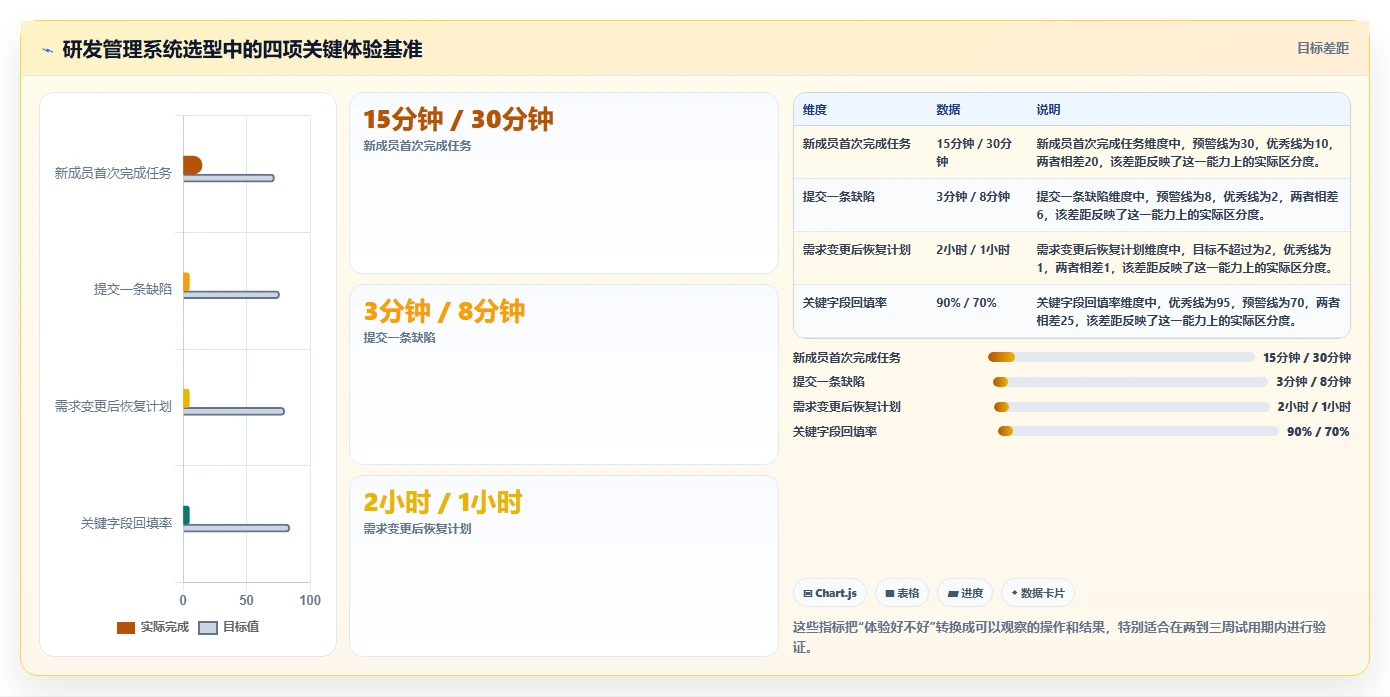Viewport: 1390px width, 697px height.
Task: Click the gray target bar for 关键字段回填率
Action: 236,528
